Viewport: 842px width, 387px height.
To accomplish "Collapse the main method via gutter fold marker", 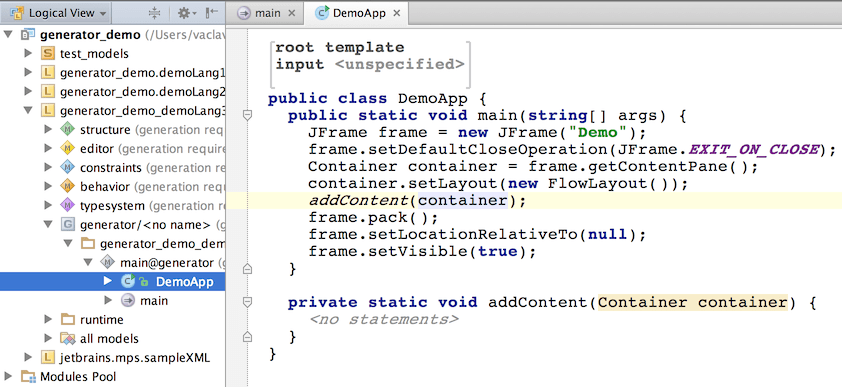I will [x=247, y=115].
